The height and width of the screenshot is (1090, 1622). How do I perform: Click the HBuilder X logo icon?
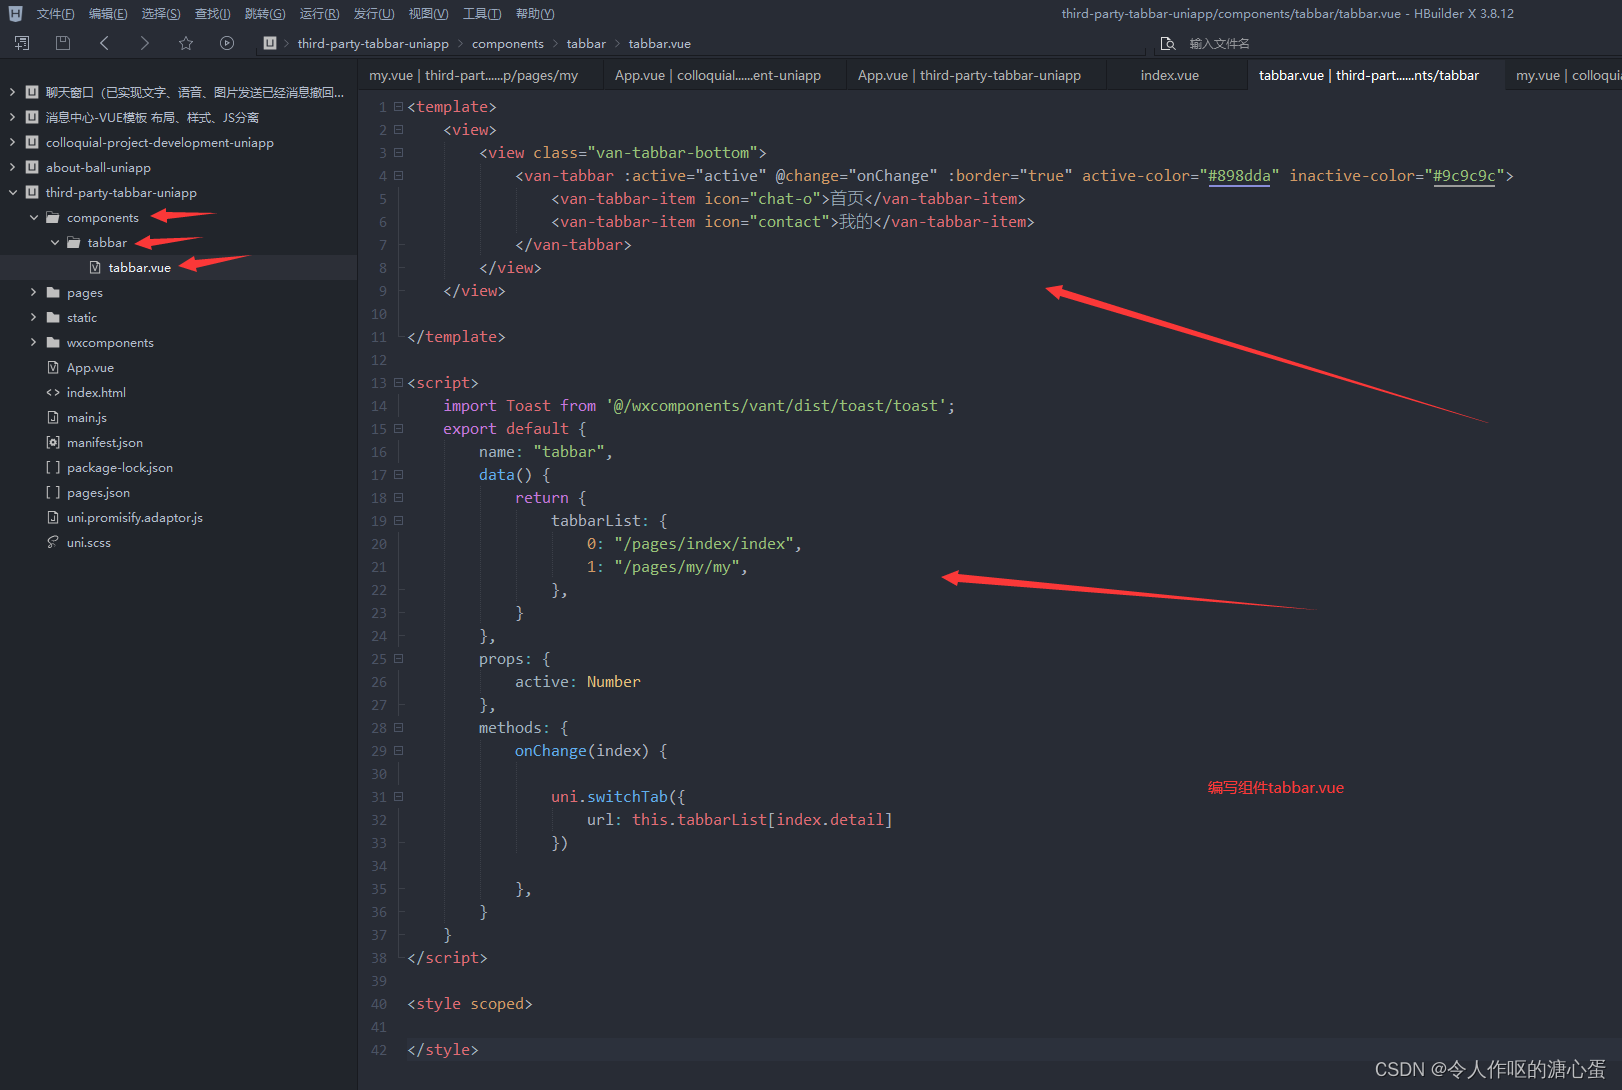click(x=15, y=14)
